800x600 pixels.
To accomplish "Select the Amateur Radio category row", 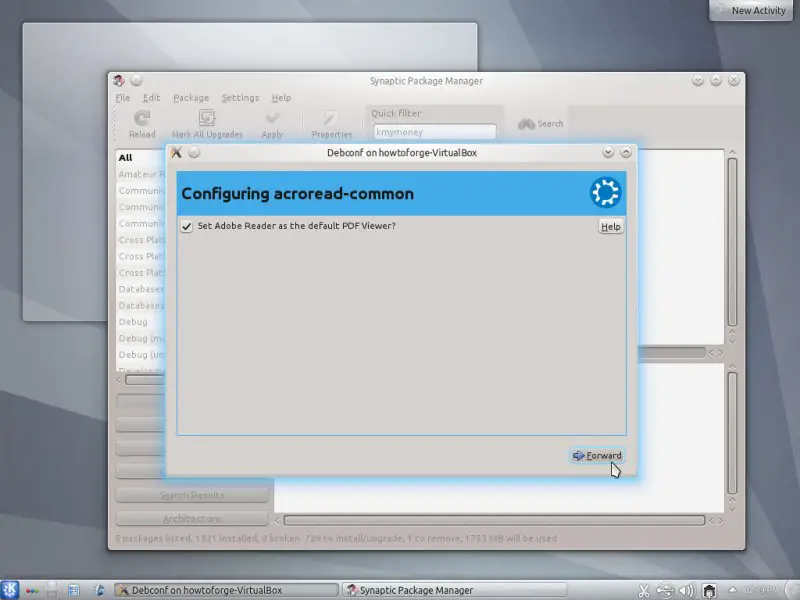I will click(141, 174).
